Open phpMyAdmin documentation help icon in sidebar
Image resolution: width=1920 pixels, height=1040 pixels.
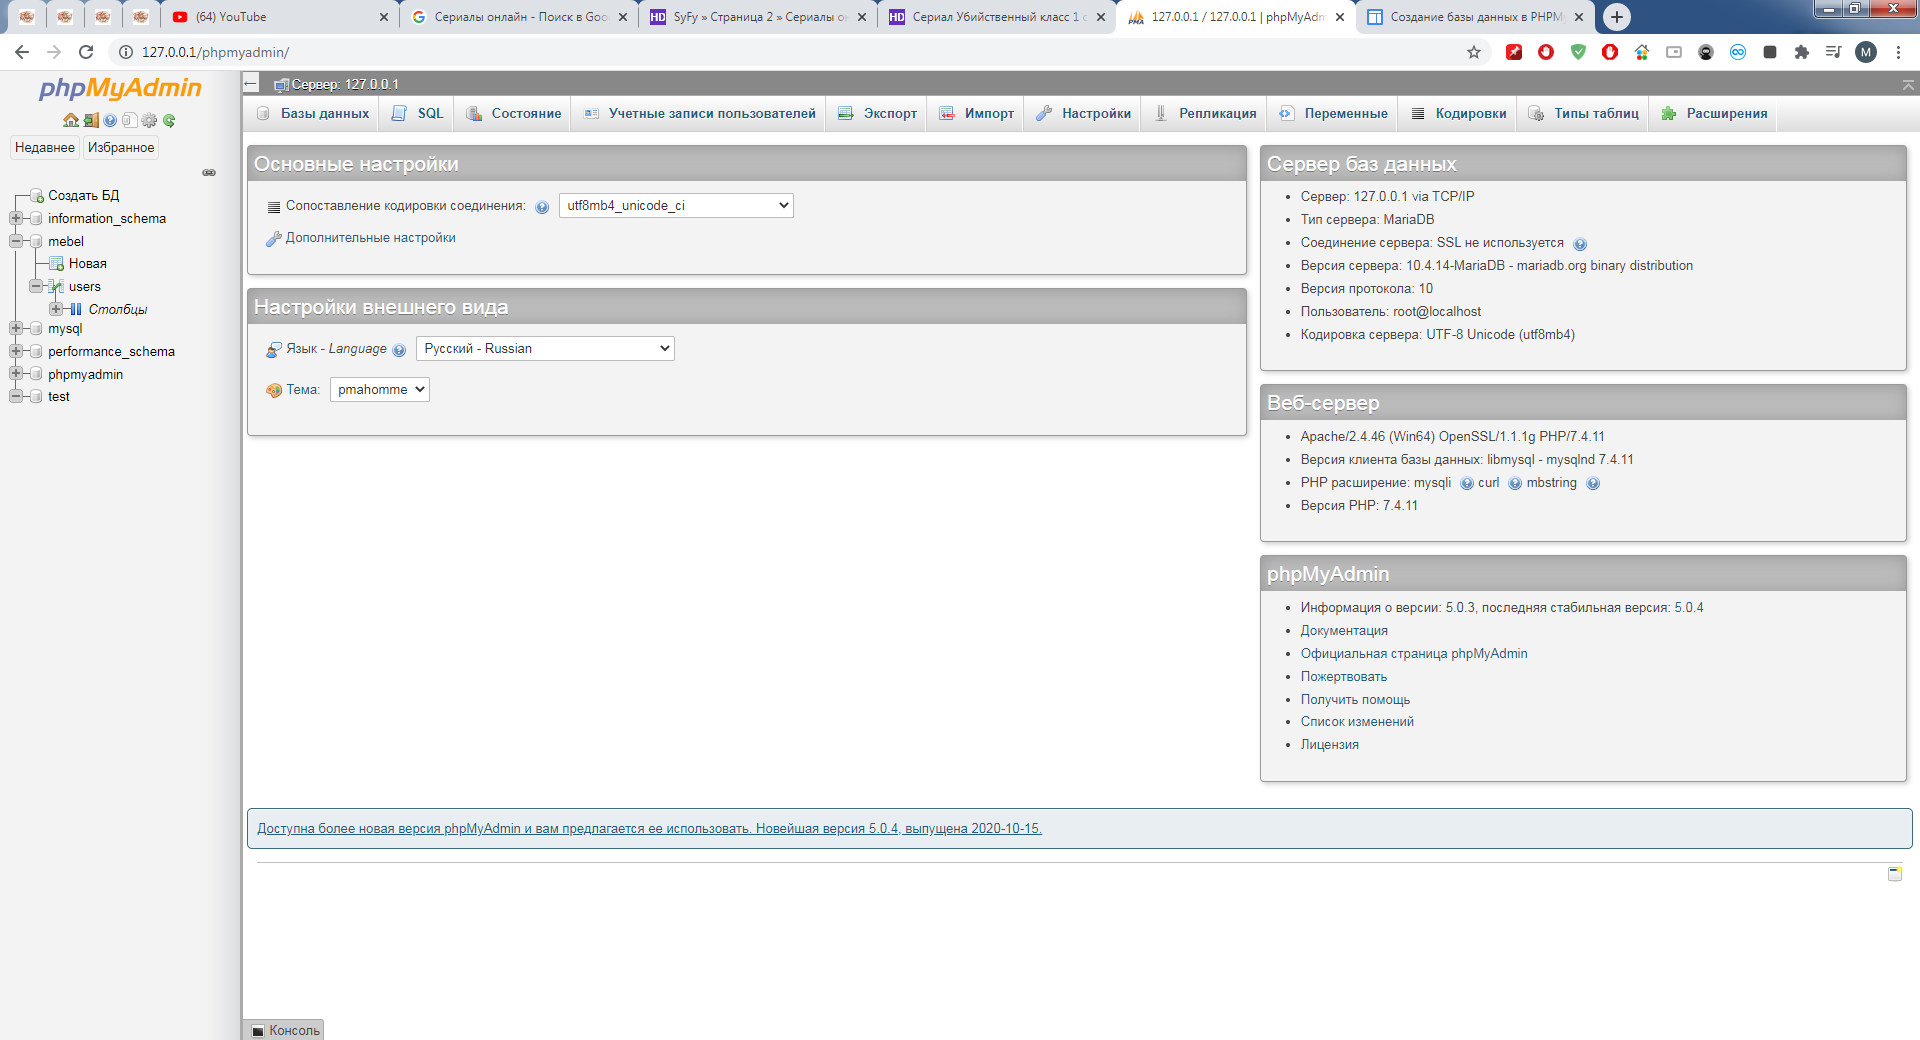(110, 120)
